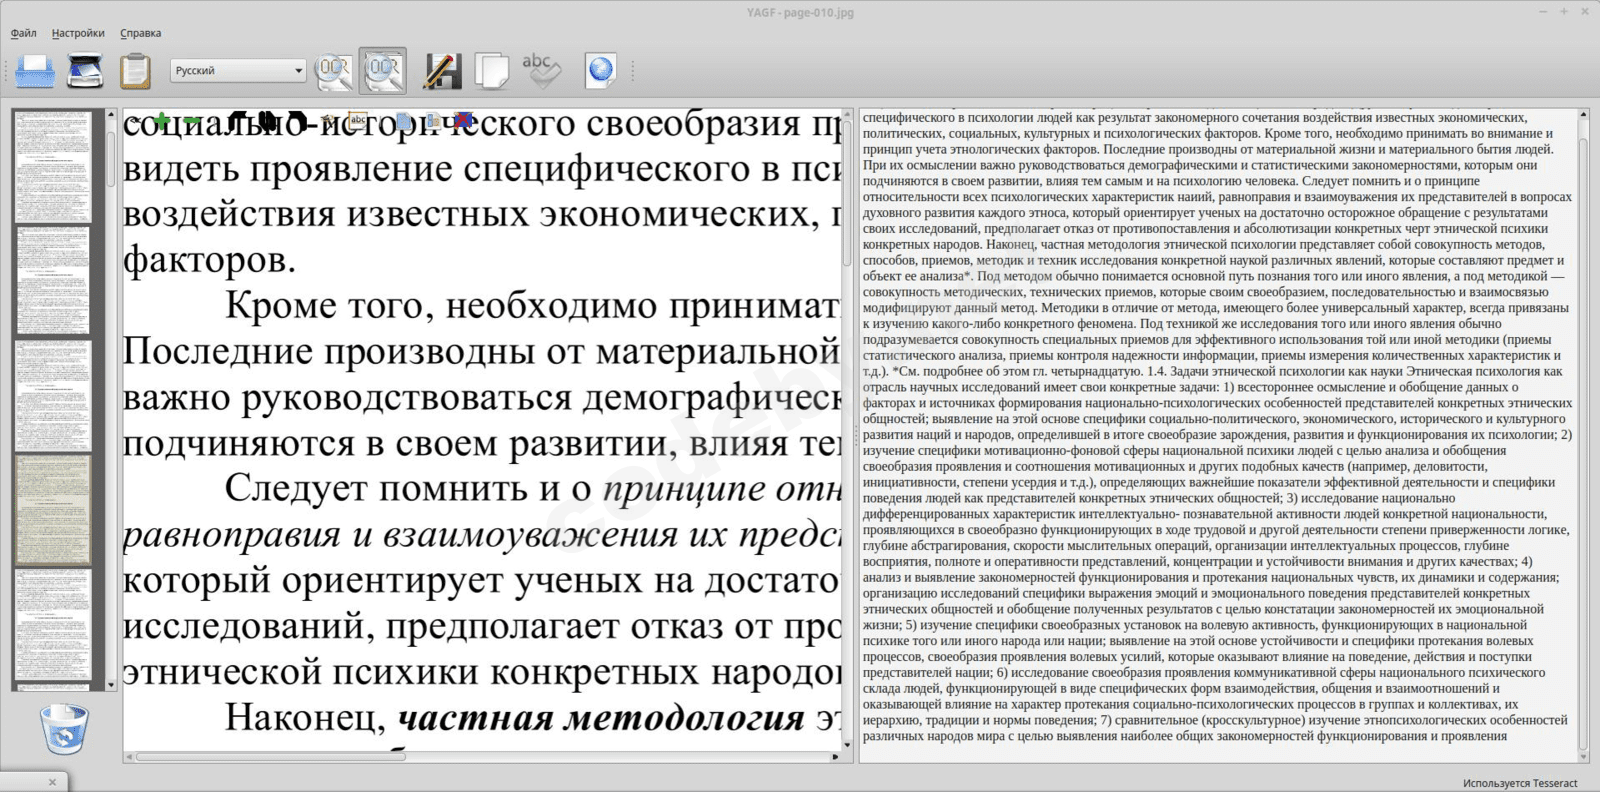Click the globe icon in toolbar

[600, 71]
